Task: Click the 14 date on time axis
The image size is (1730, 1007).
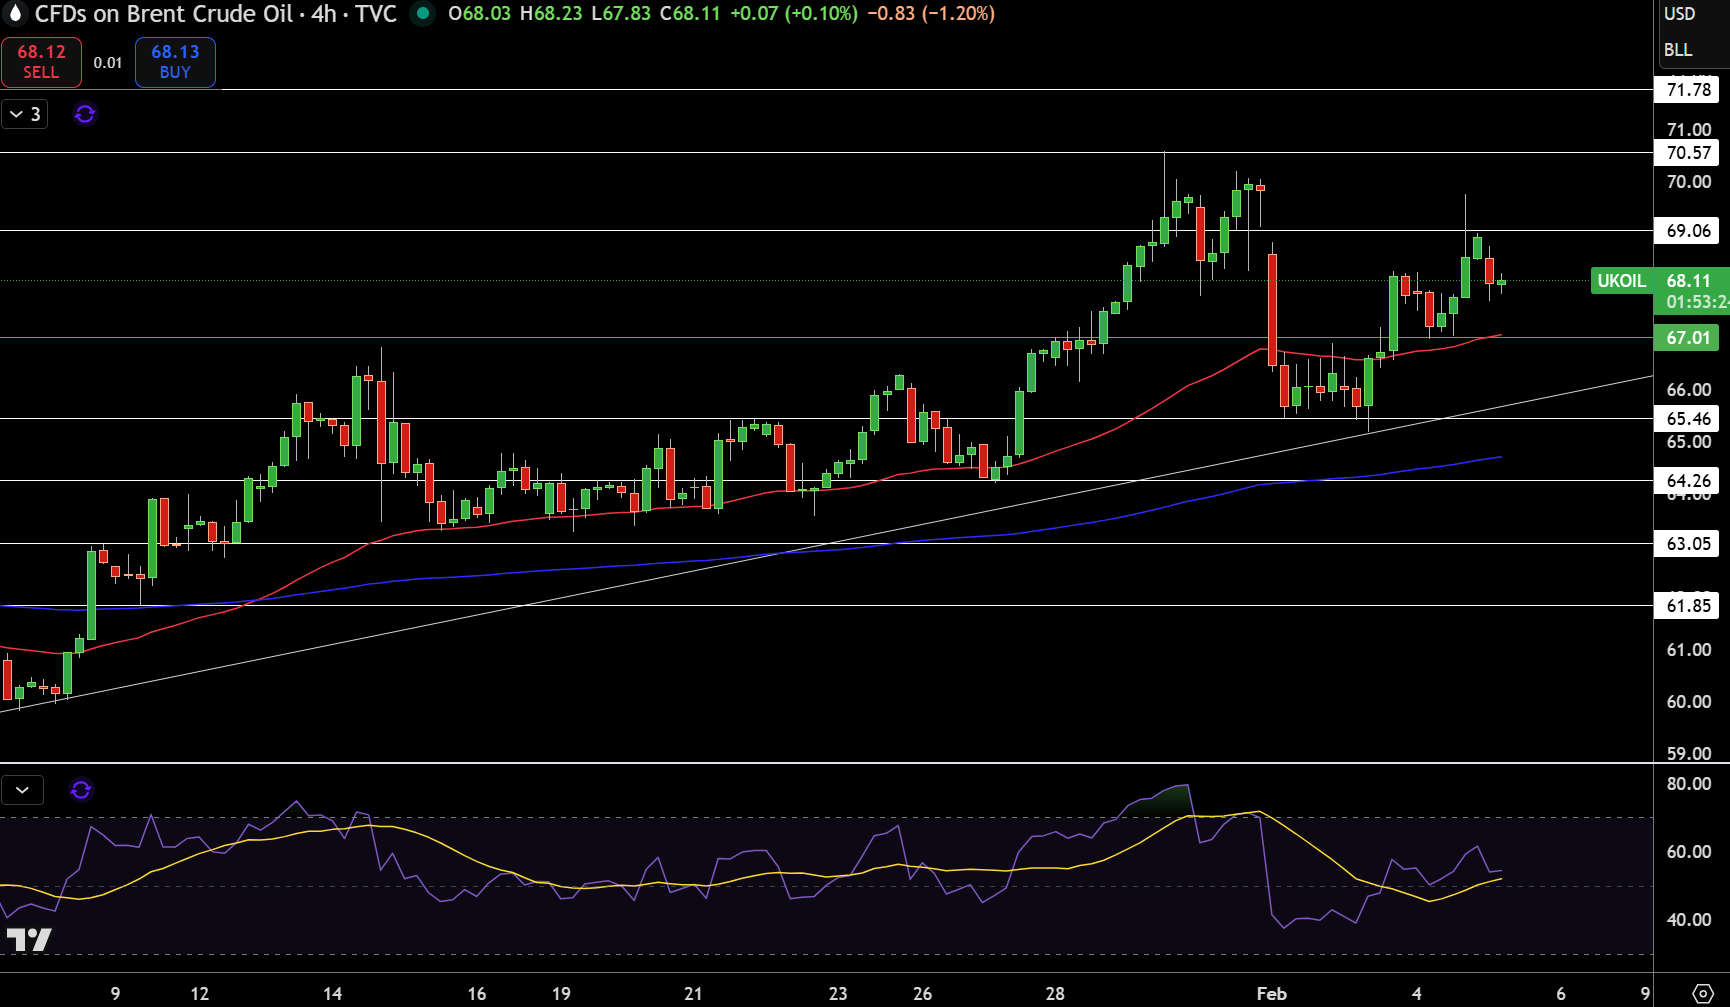Action: pyautogui.click(x=333, y=993)
